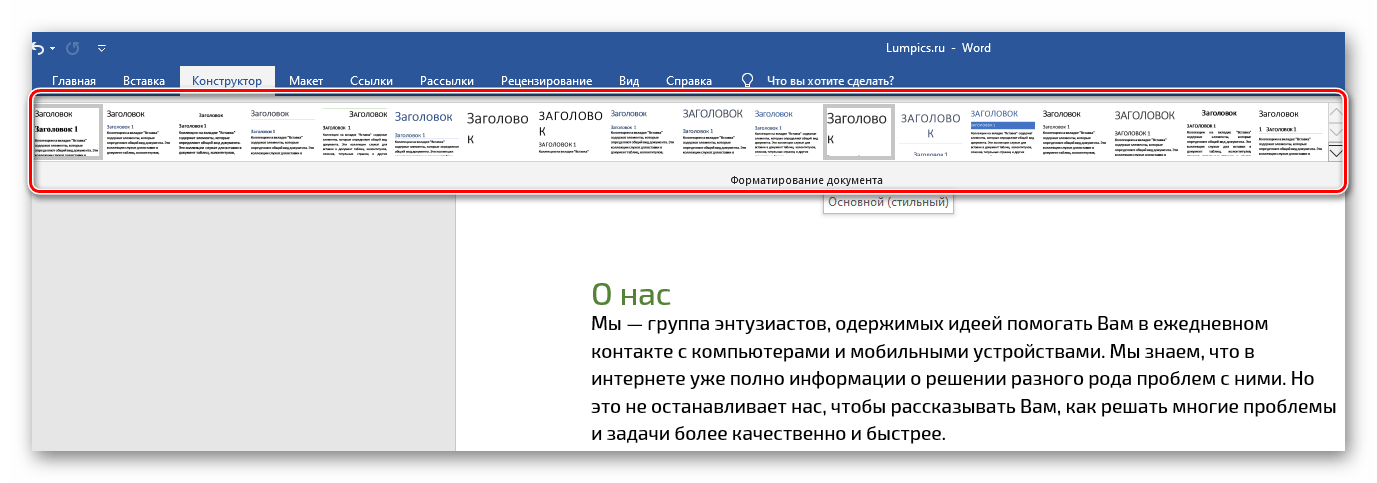This screenshot has height=483, width=1377.
Task: Open the Вид tab
Action: click(x=629, y=81)
